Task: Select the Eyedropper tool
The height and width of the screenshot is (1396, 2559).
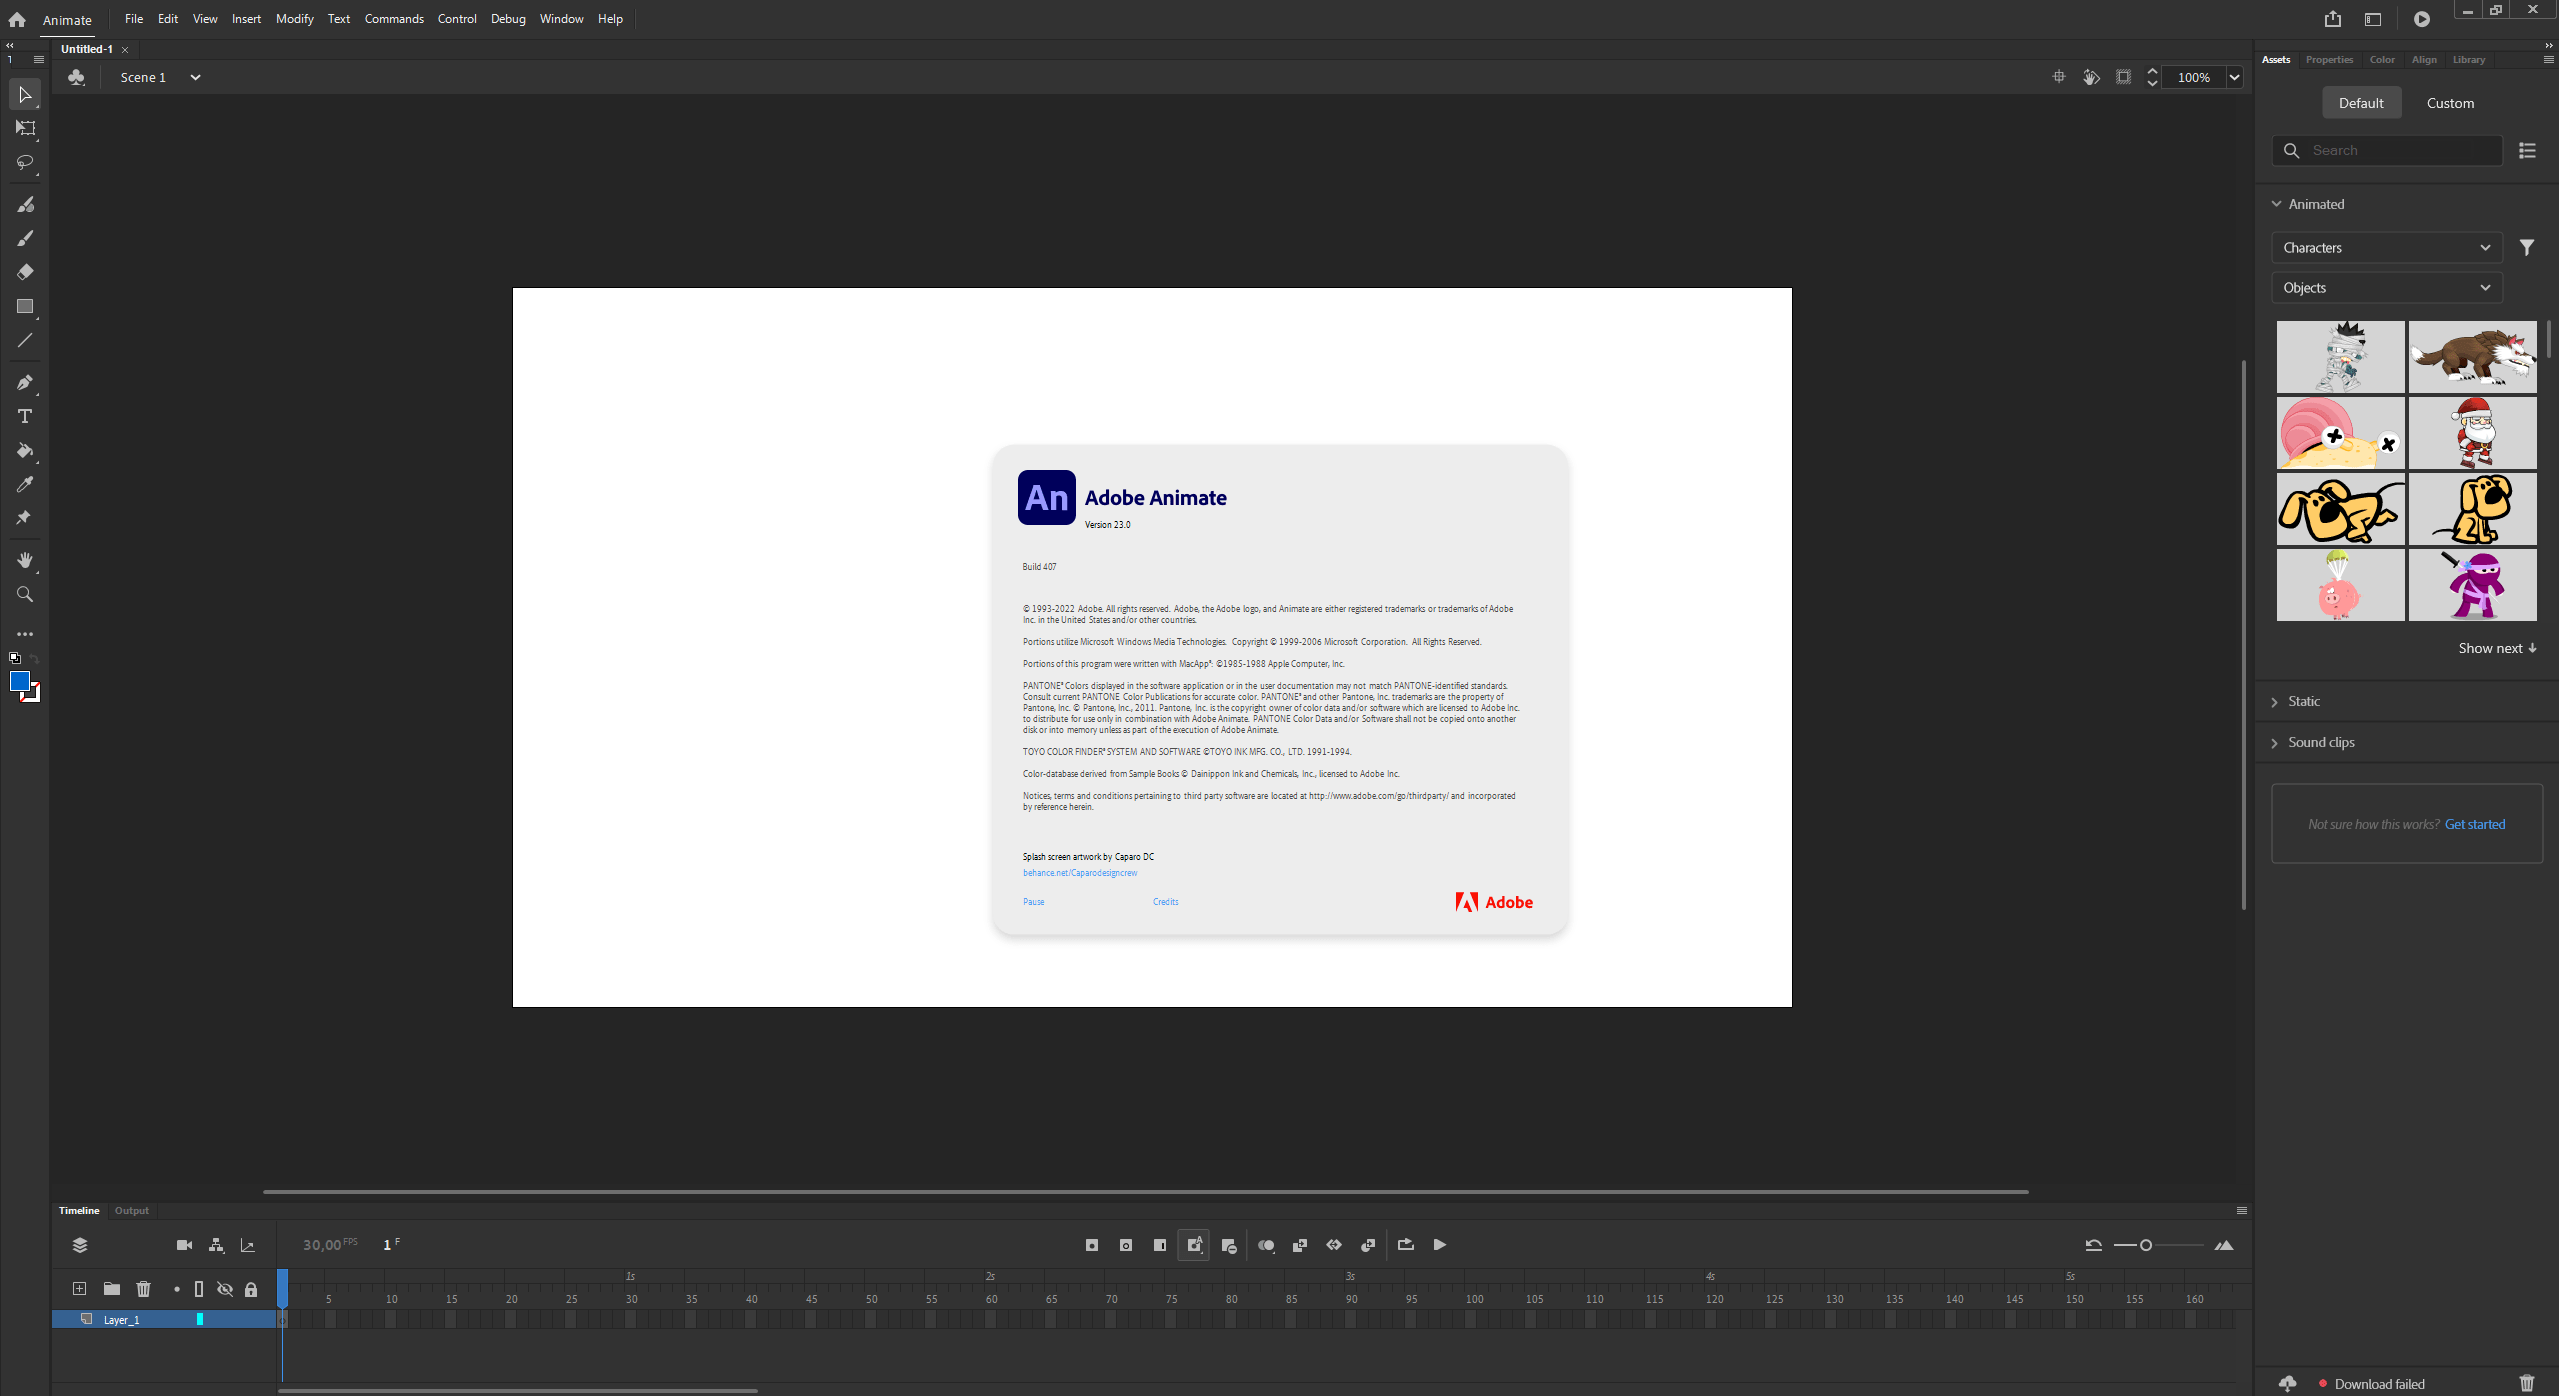Action: point(25,484)
